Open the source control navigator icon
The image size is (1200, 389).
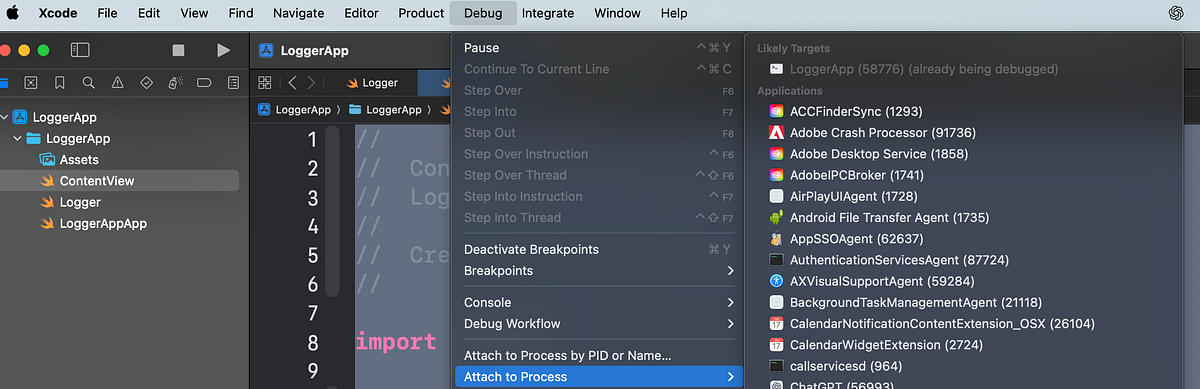(x=31, y=82)
